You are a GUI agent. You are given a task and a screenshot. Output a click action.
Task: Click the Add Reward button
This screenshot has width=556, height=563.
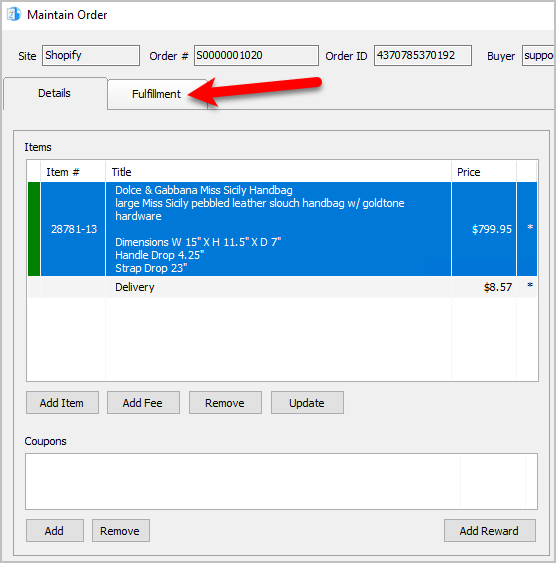click(490, 531)
